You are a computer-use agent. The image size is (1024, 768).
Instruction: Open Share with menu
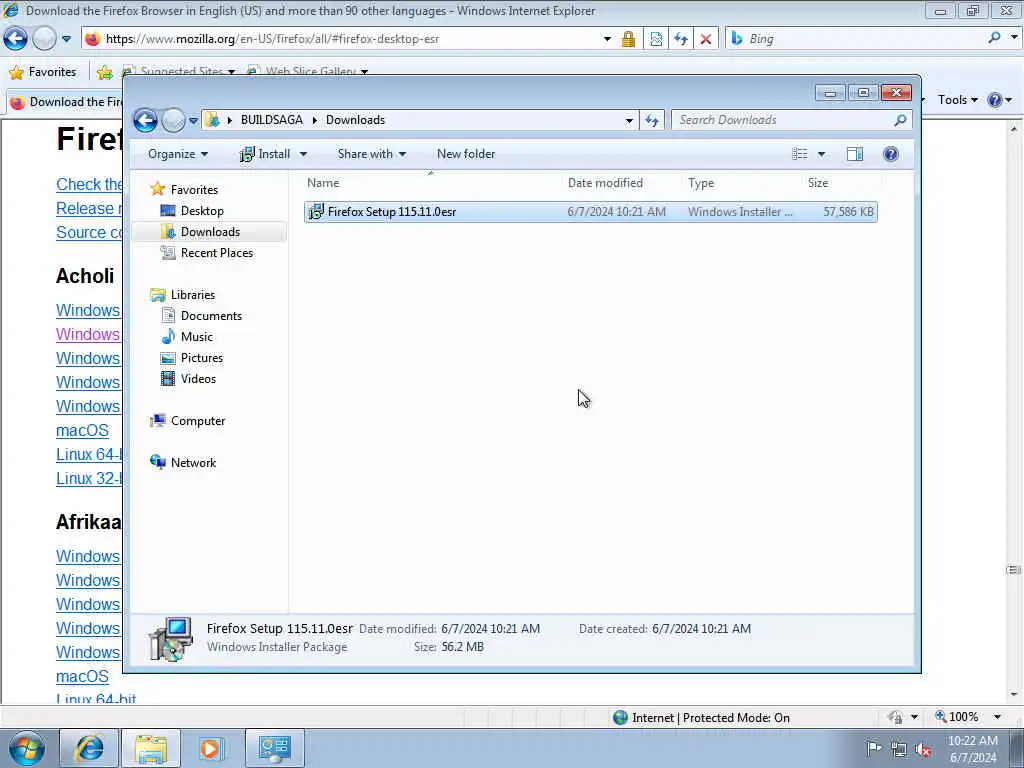point(372,154)
